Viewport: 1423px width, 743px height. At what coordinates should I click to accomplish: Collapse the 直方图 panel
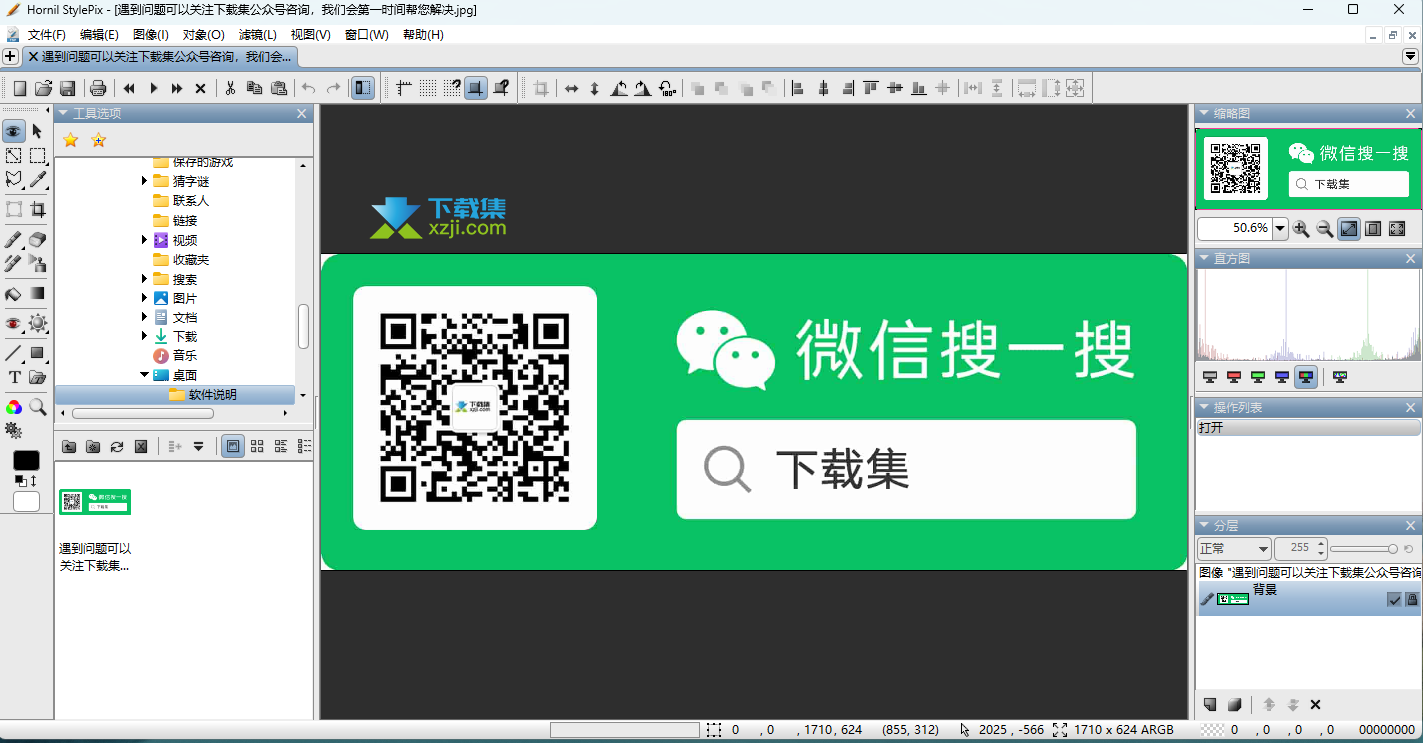pyautogui.click(x=1205, y=258)
